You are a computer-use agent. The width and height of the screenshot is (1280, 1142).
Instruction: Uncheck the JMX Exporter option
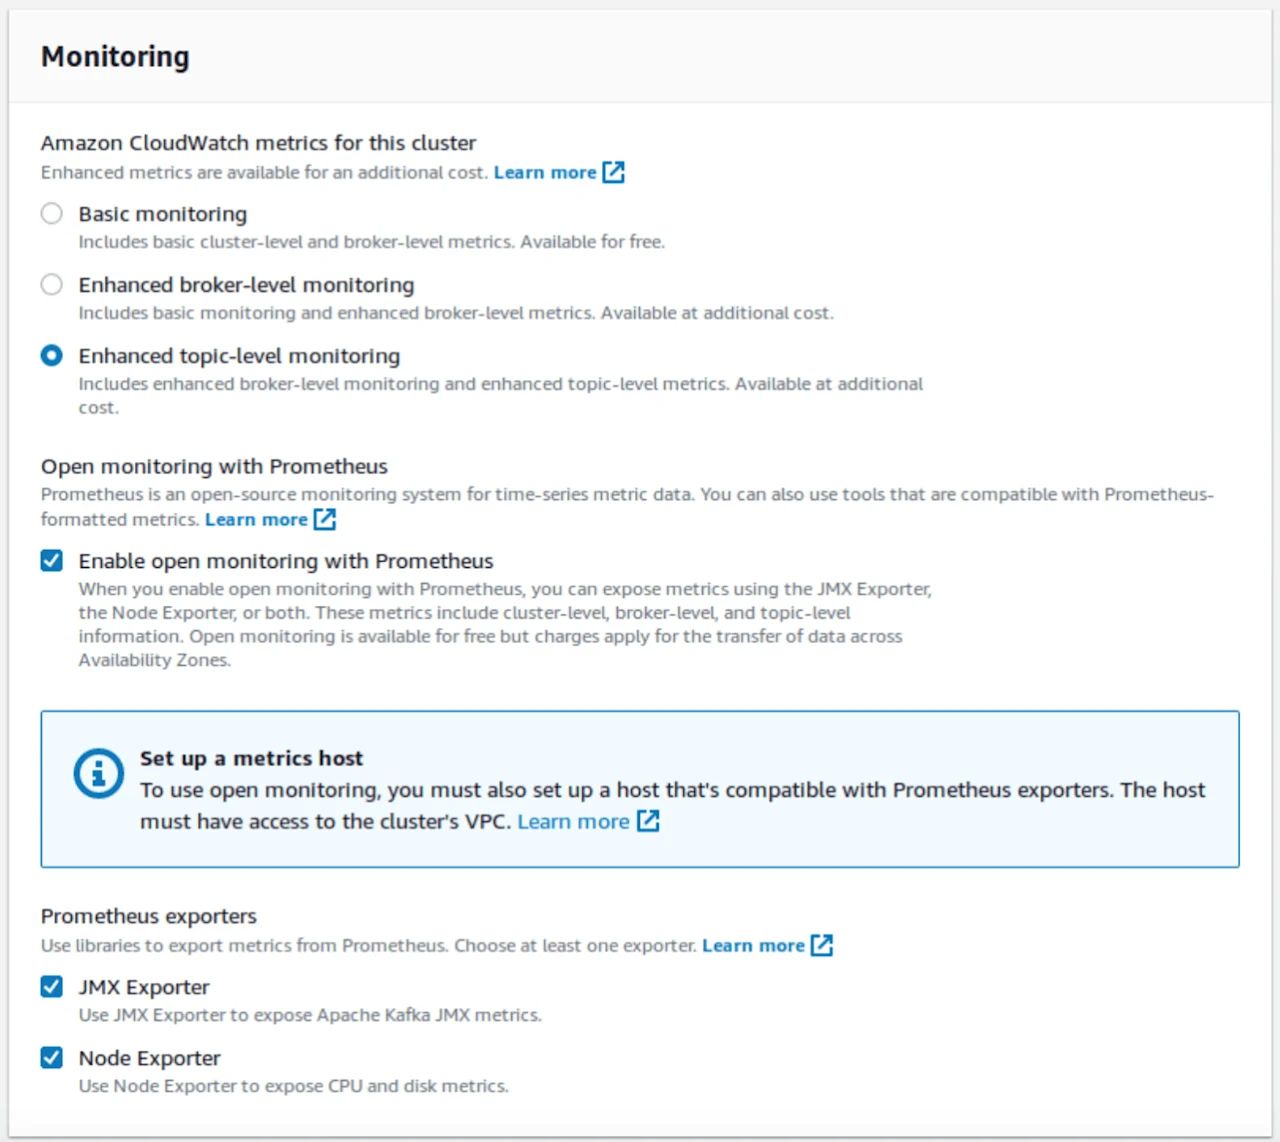[51, 987]
